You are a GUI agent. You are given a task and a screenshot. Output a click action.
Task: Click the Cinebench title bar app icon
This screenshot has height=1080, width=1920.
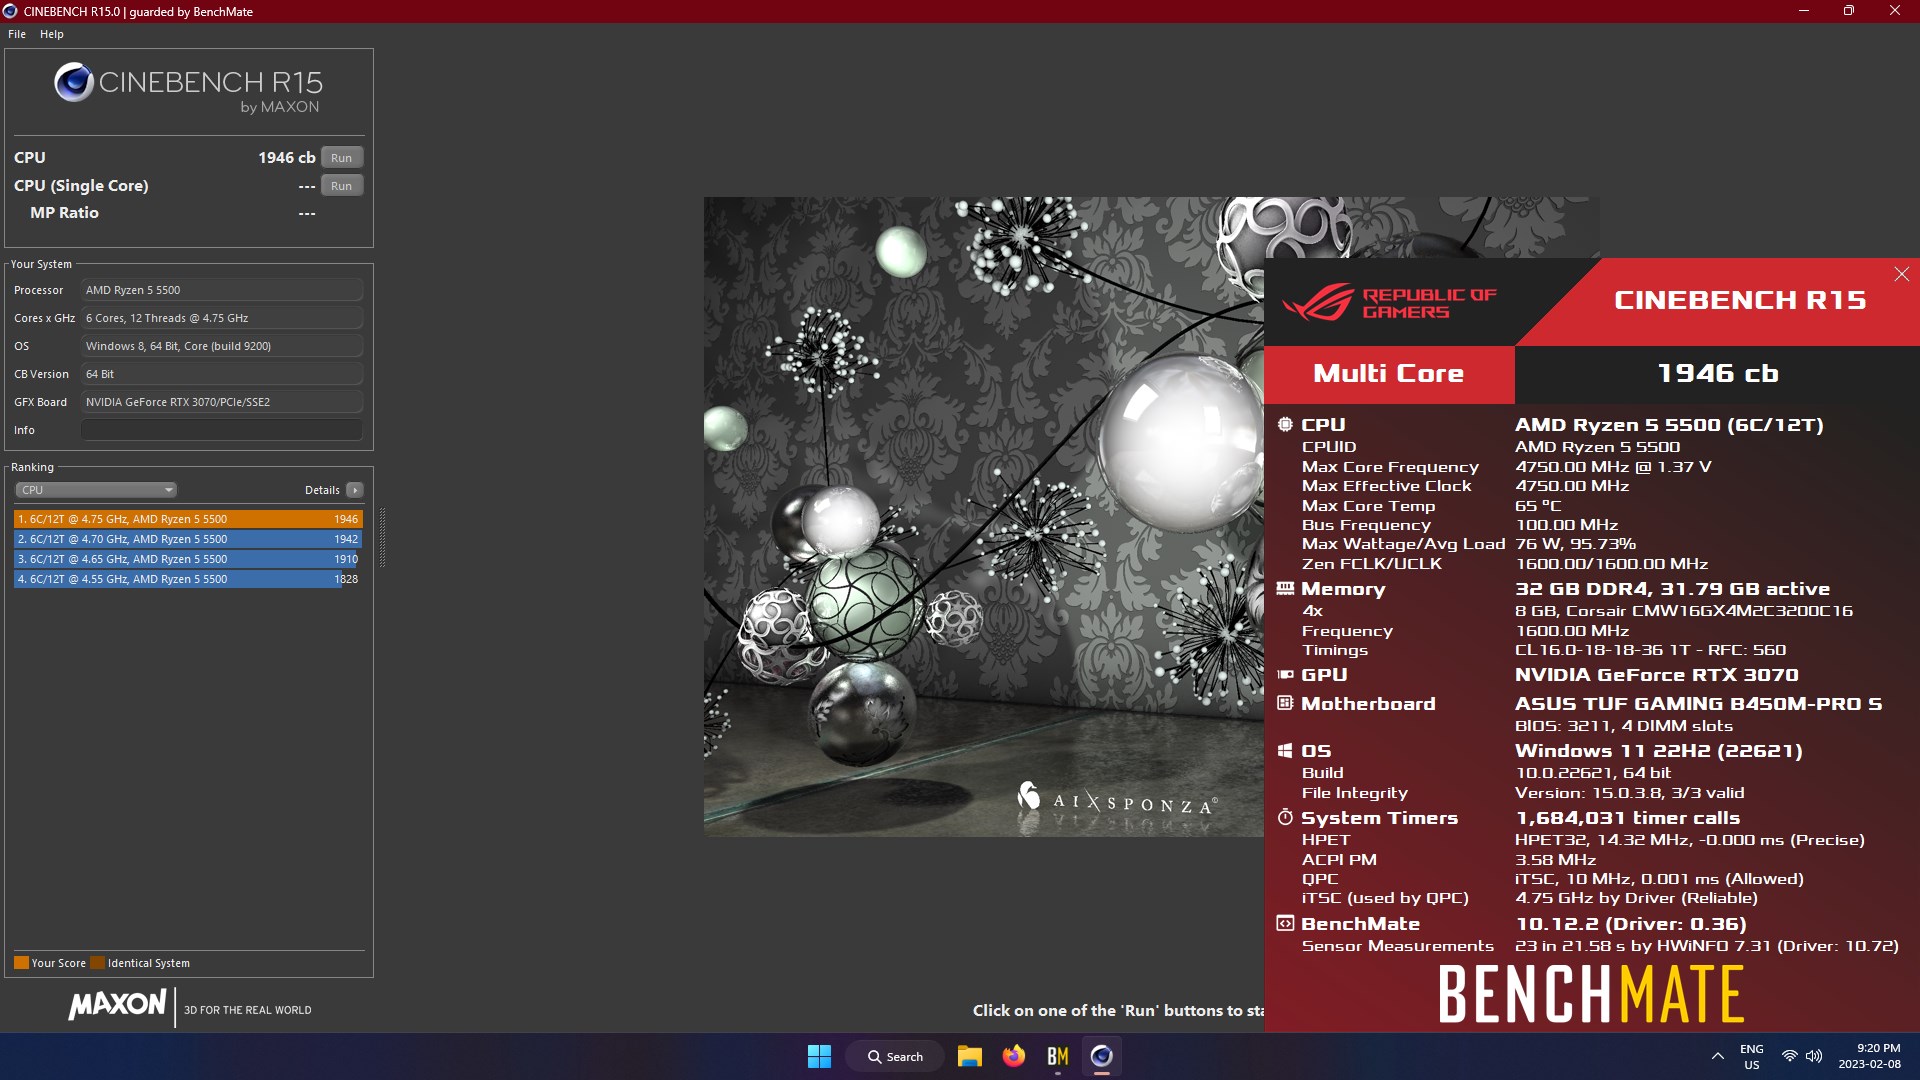[x=10, y=11]
